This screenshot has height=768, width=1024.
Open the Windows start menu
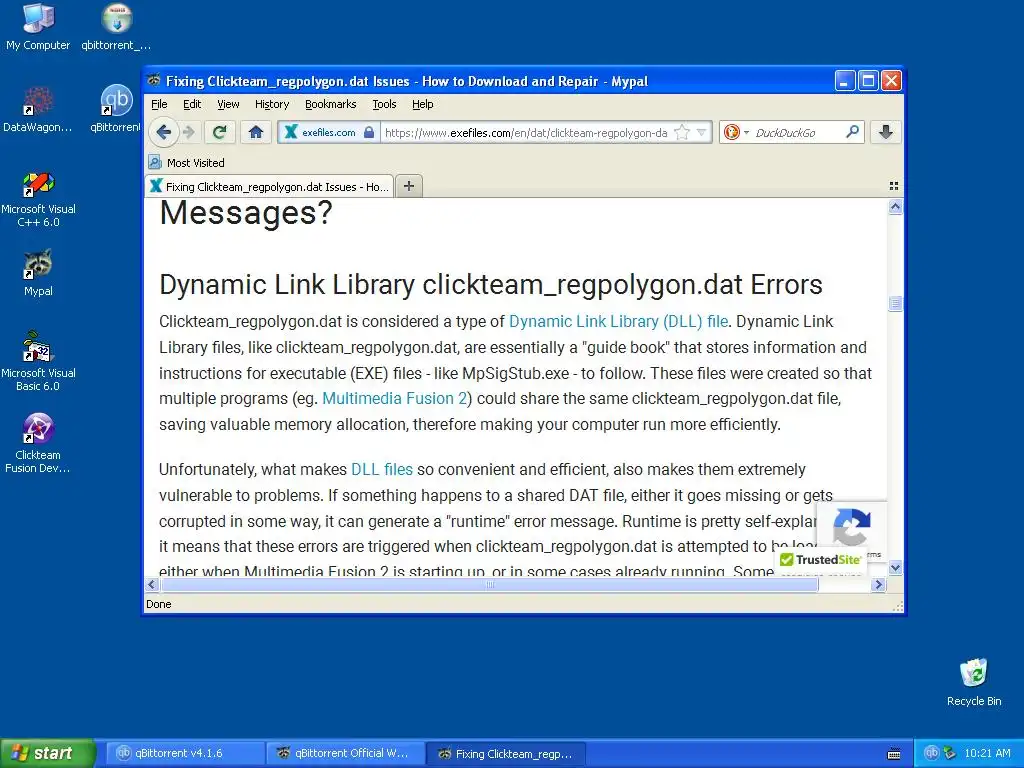[x=47, y=753]
